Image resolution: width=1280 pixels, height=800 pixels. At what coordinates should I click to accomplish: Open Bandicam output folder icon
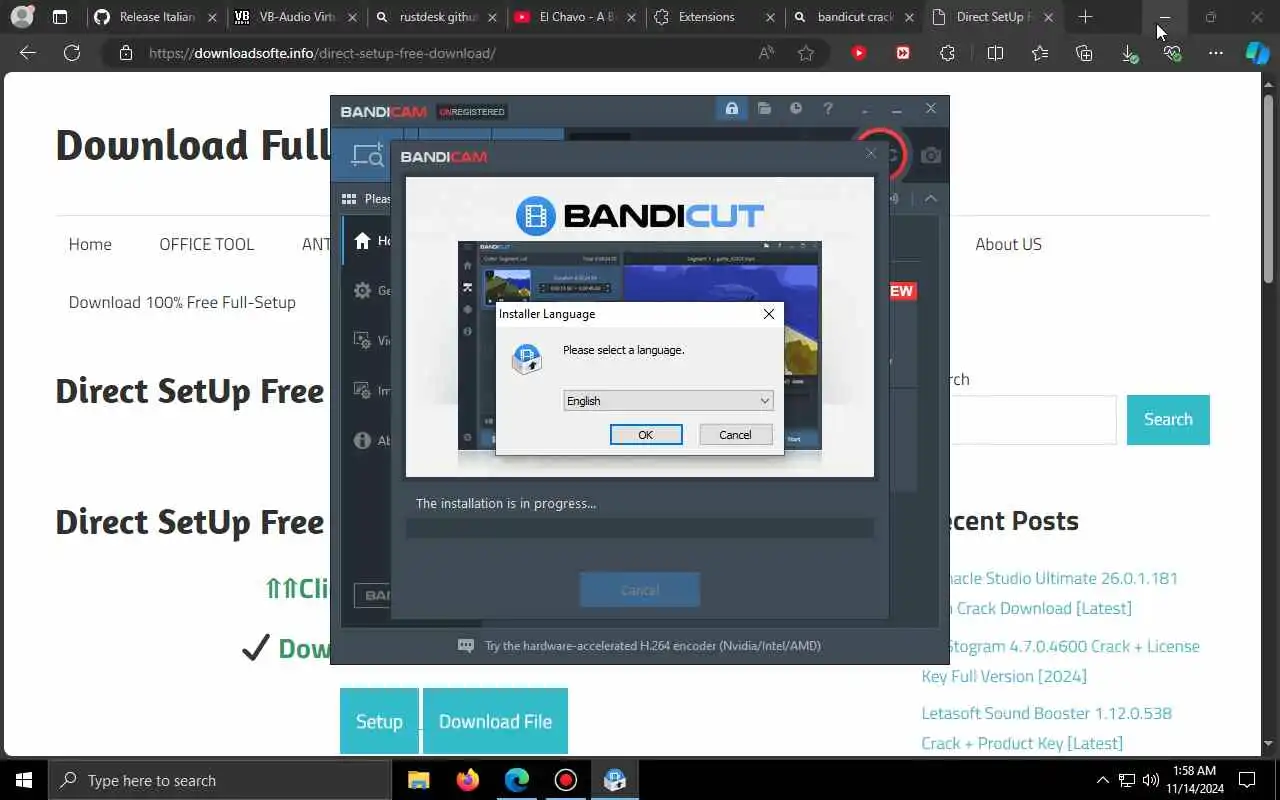pyautogui.click(x=764, y=109)
